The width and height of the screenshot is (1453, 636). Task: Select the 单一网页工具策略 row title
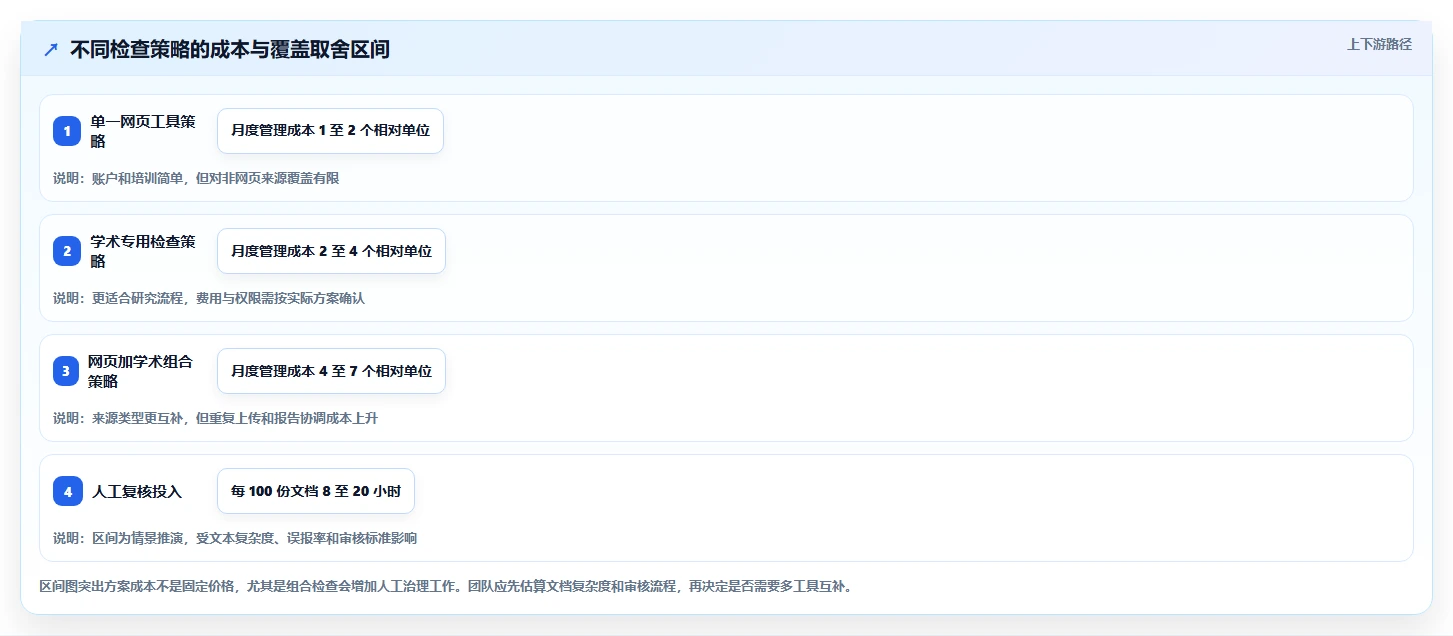pos(143,131)
